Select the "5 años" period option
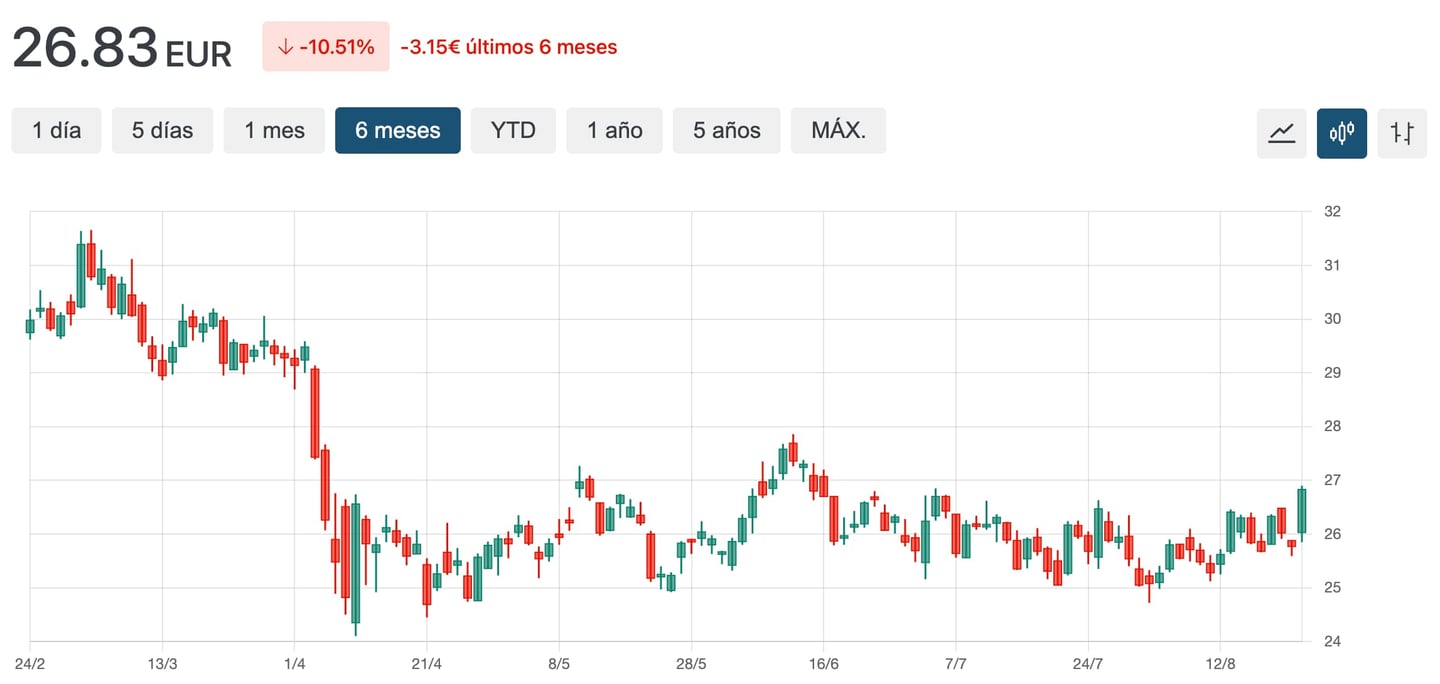The image size is (1440, 684). tap(726, 130)
